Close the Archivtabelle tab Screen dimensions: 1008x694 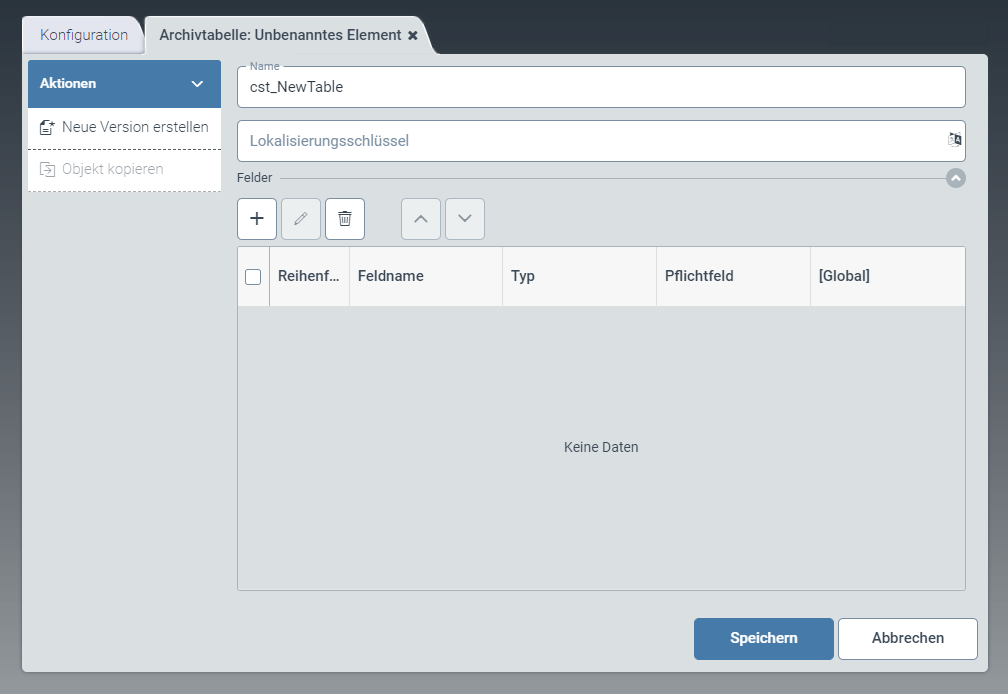[x=413, y=35]
